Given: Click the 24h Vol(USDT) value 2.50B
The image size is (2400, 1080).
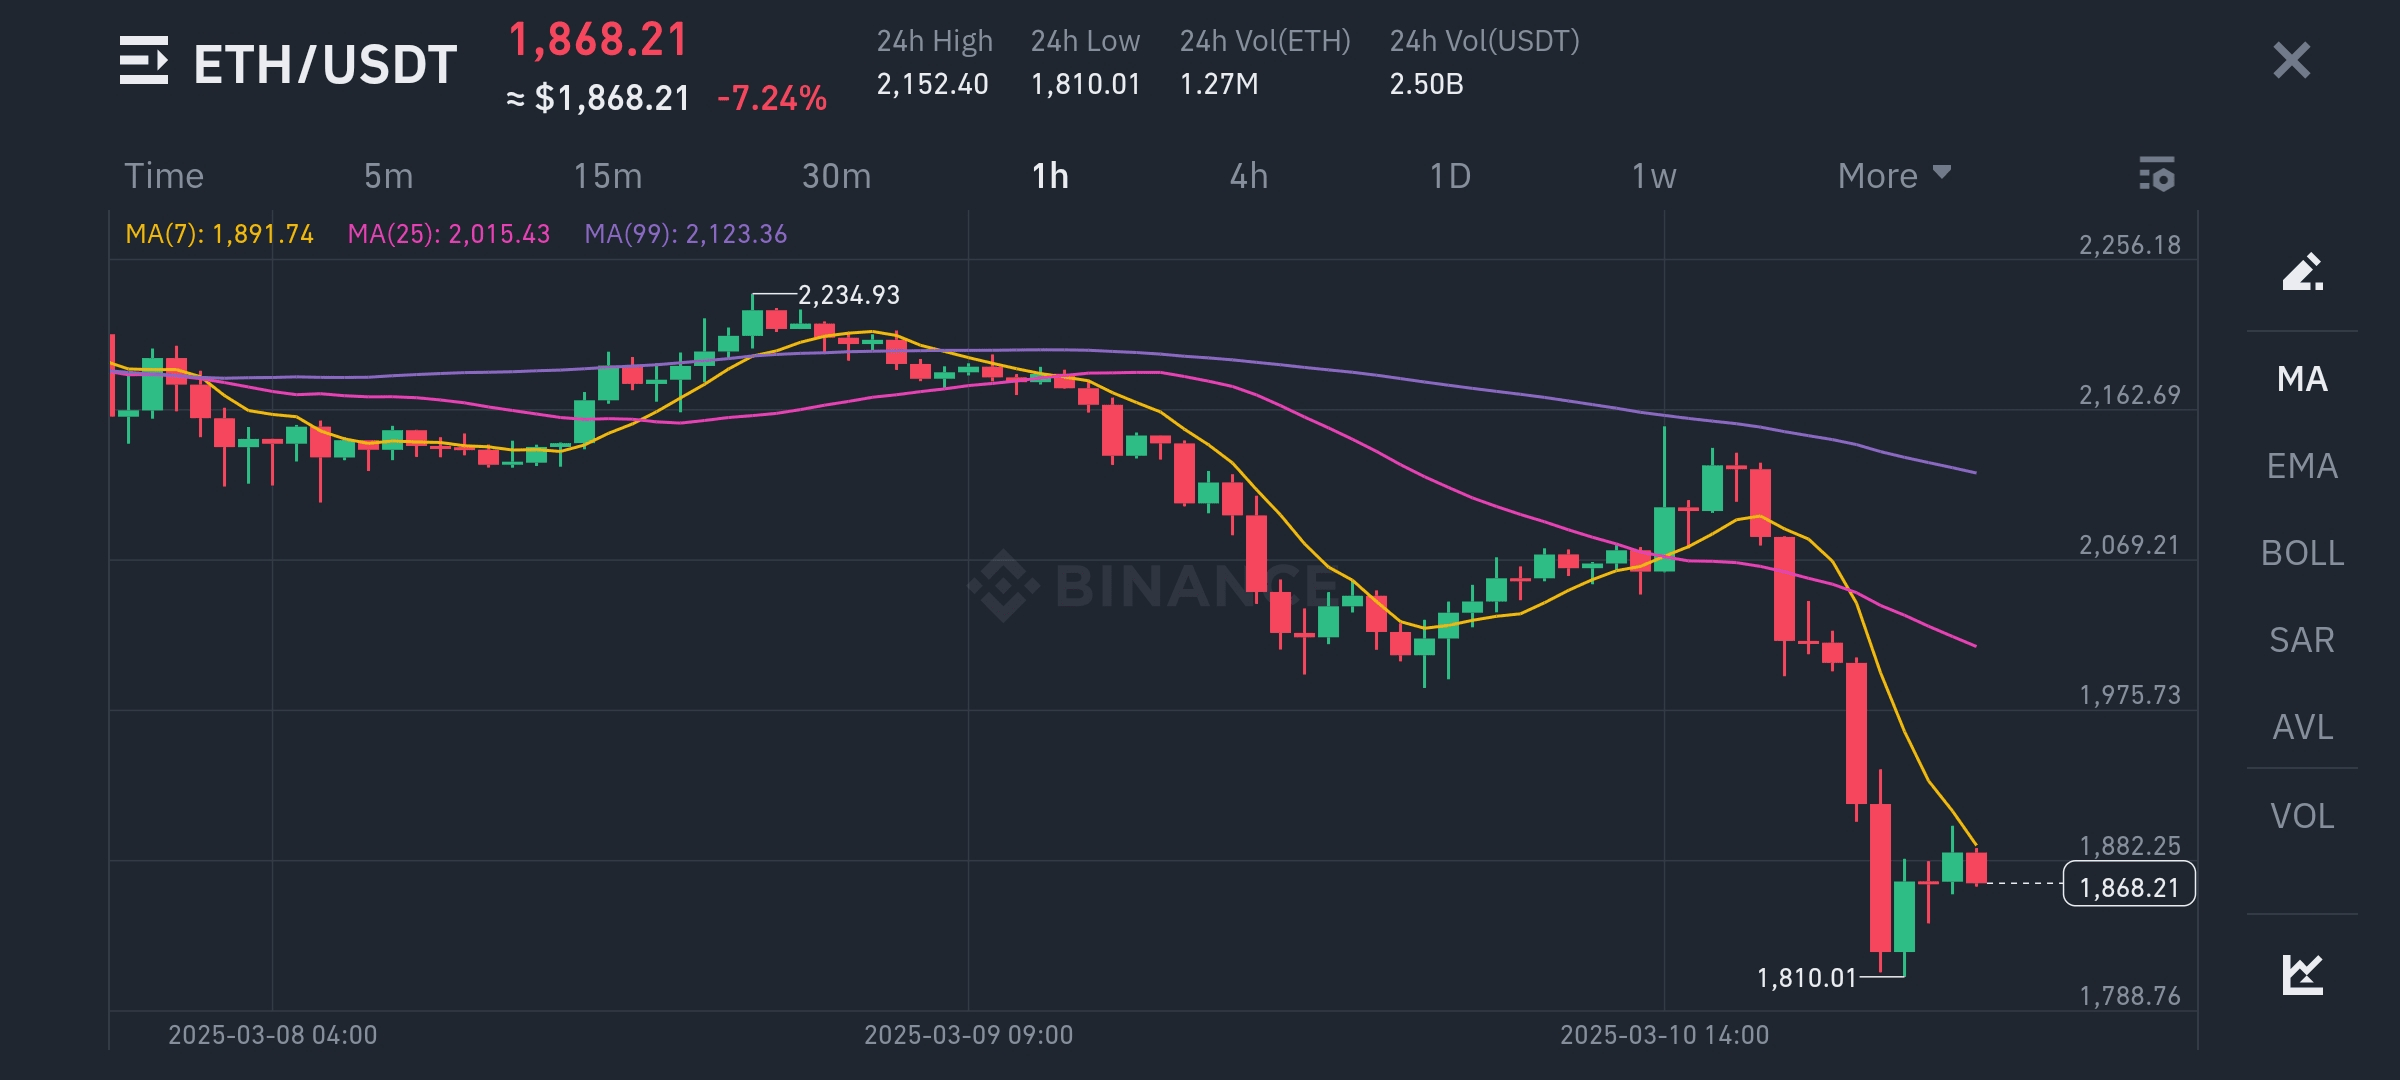Looking at the screenshot, I should pos(1426,84).
